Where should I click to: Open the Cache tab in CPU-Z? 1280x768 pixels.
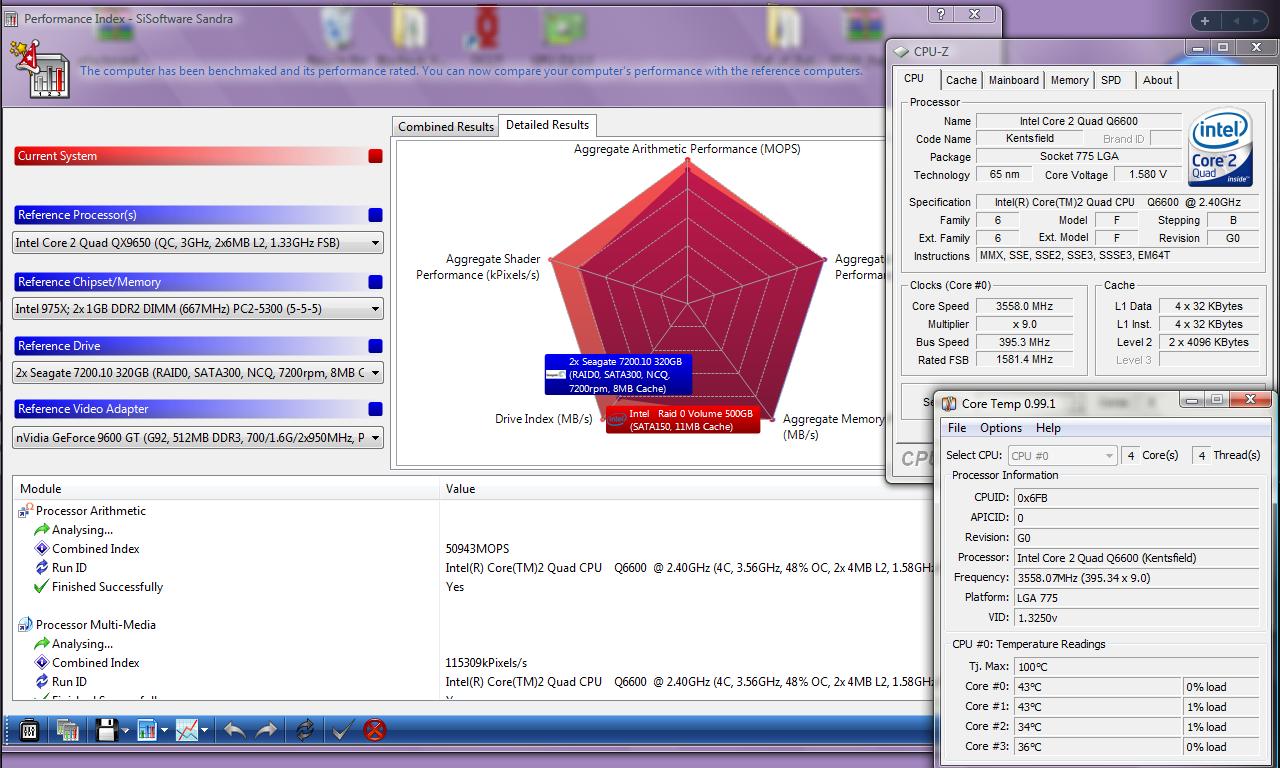(961, 80)
